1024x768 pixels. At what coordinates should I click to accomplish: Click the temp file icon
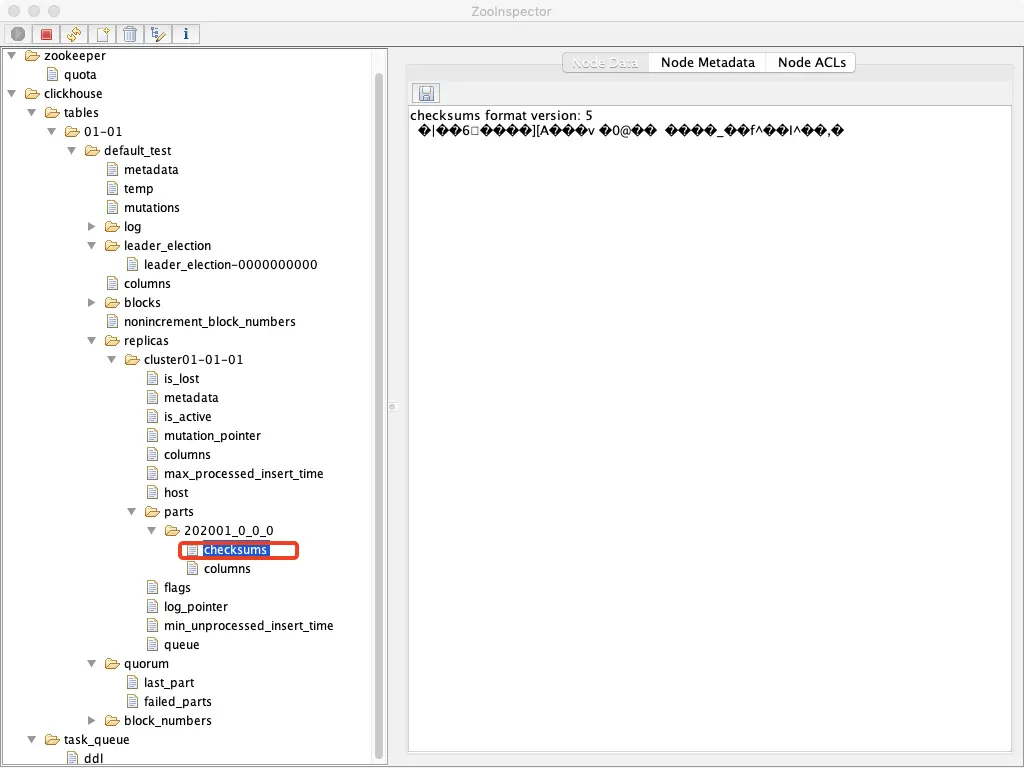point(112,189)
